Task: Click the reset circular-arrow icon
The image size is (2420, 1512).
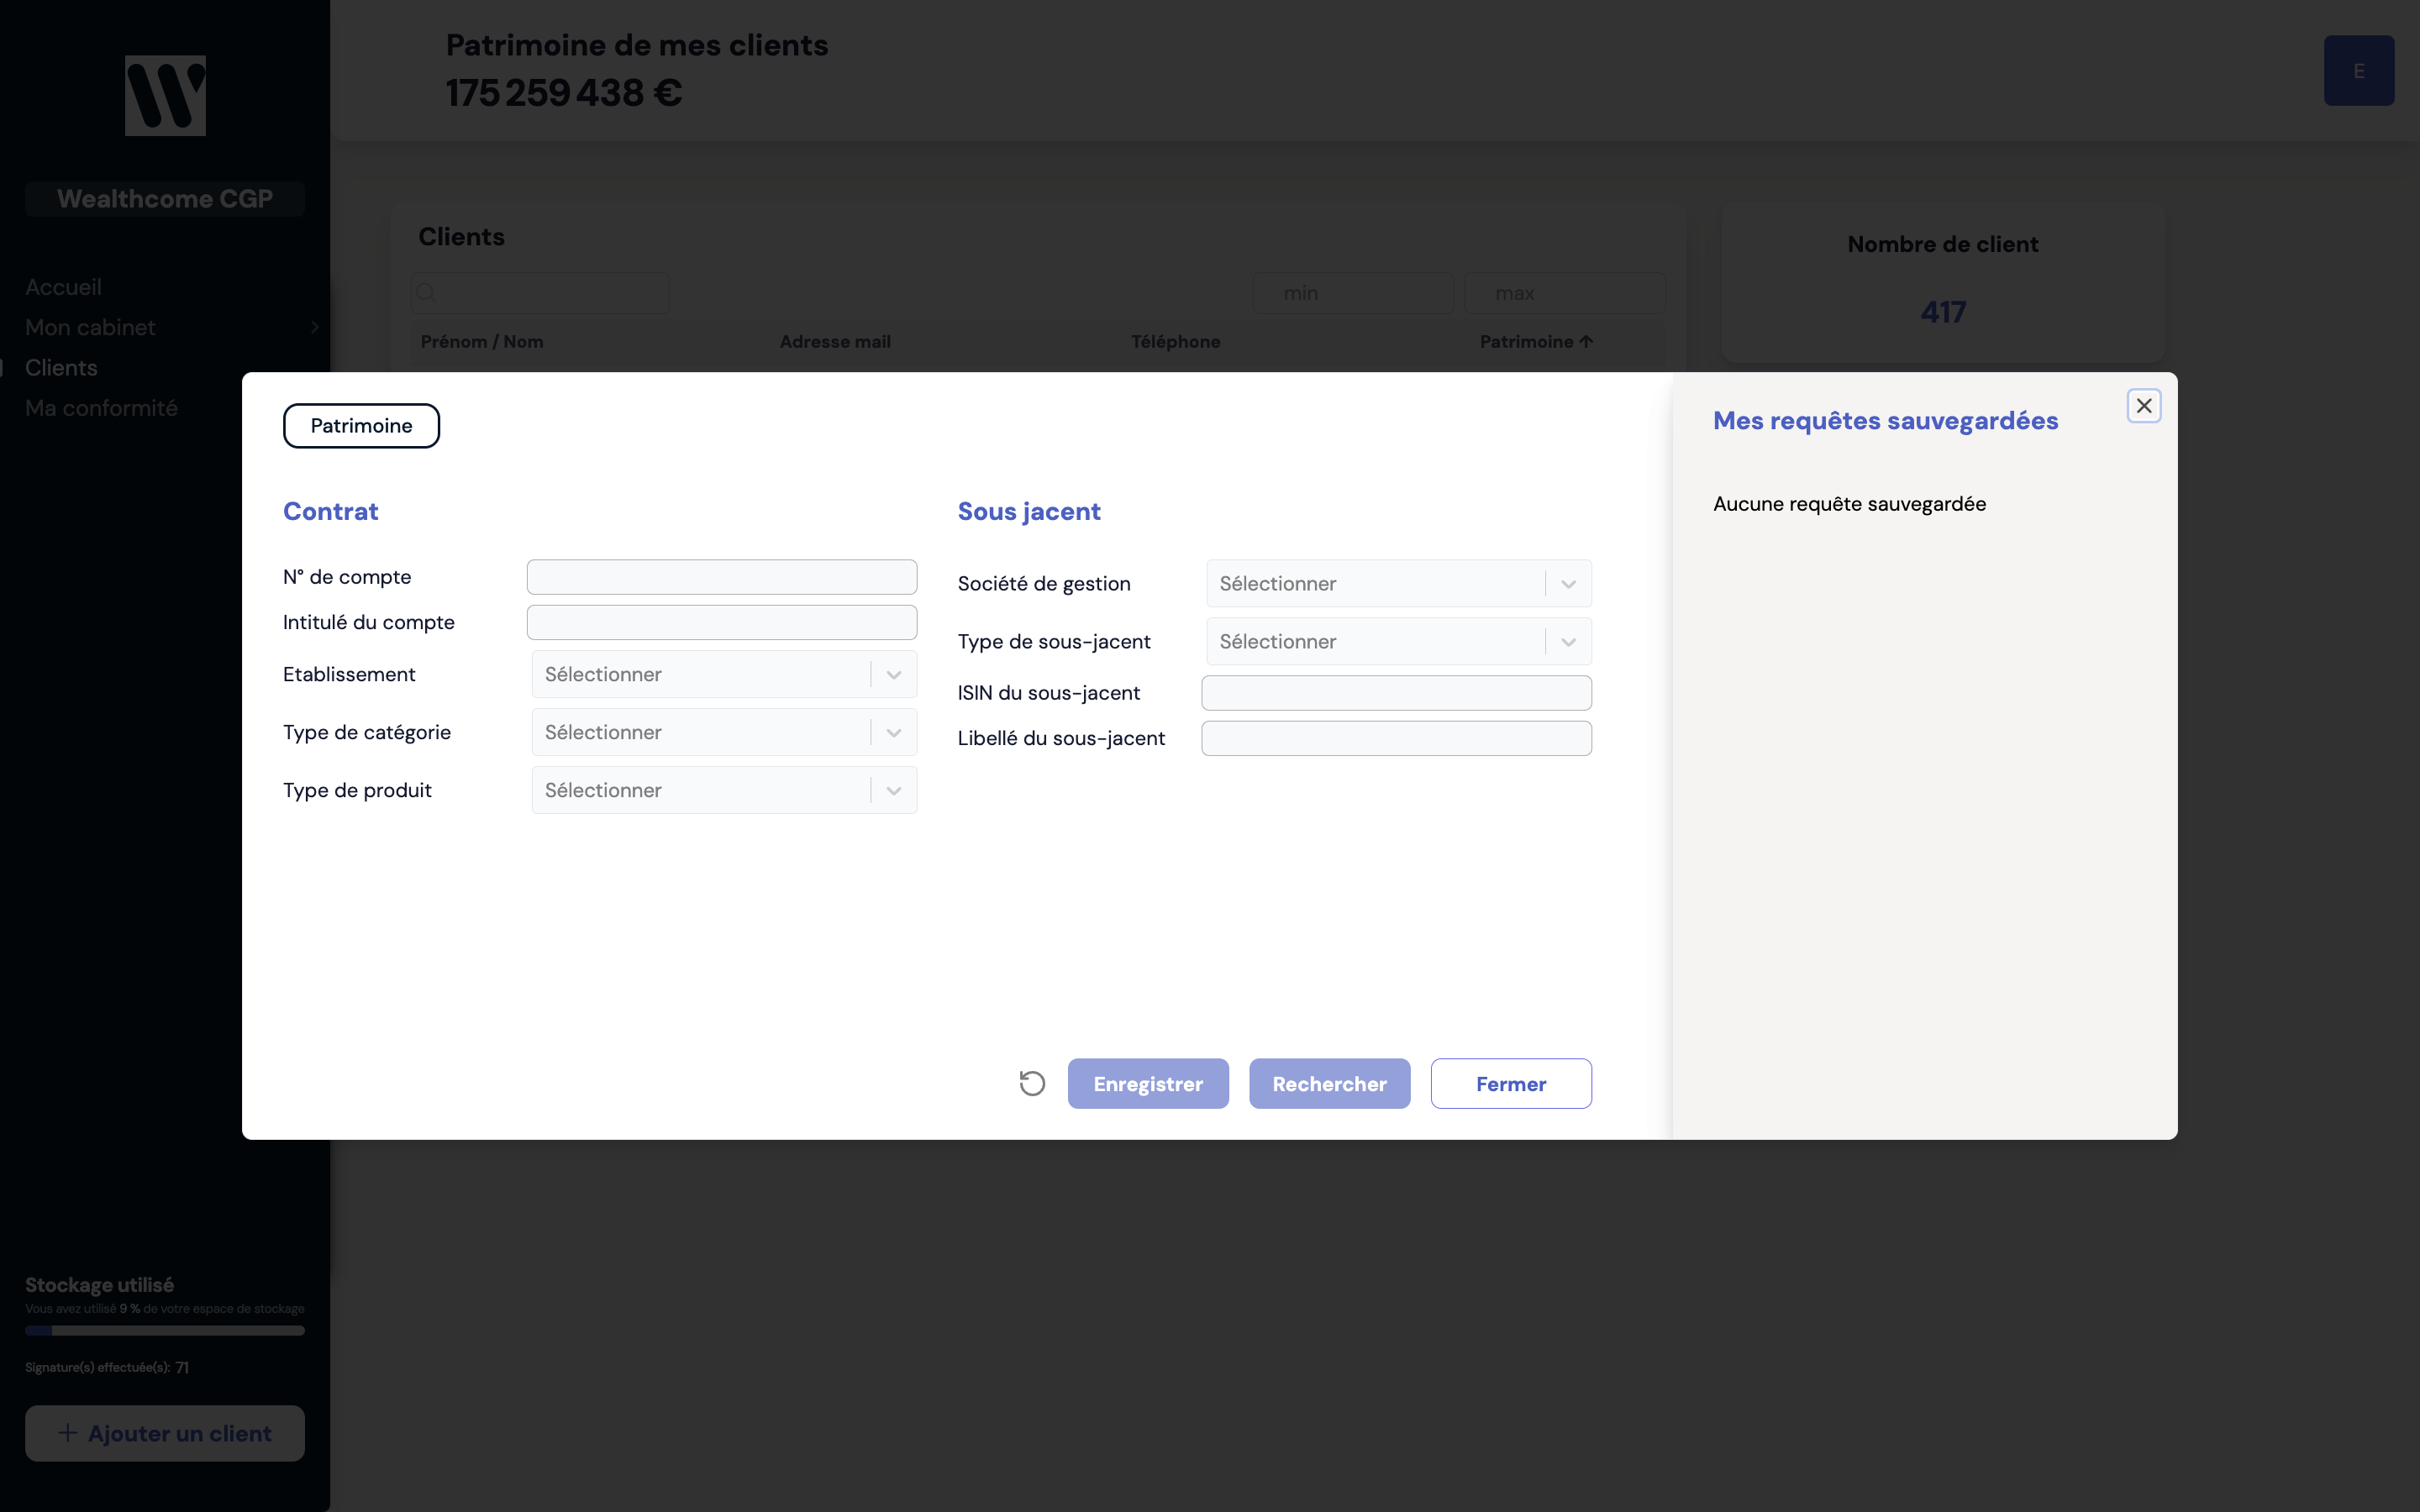Action: 1032,1083
